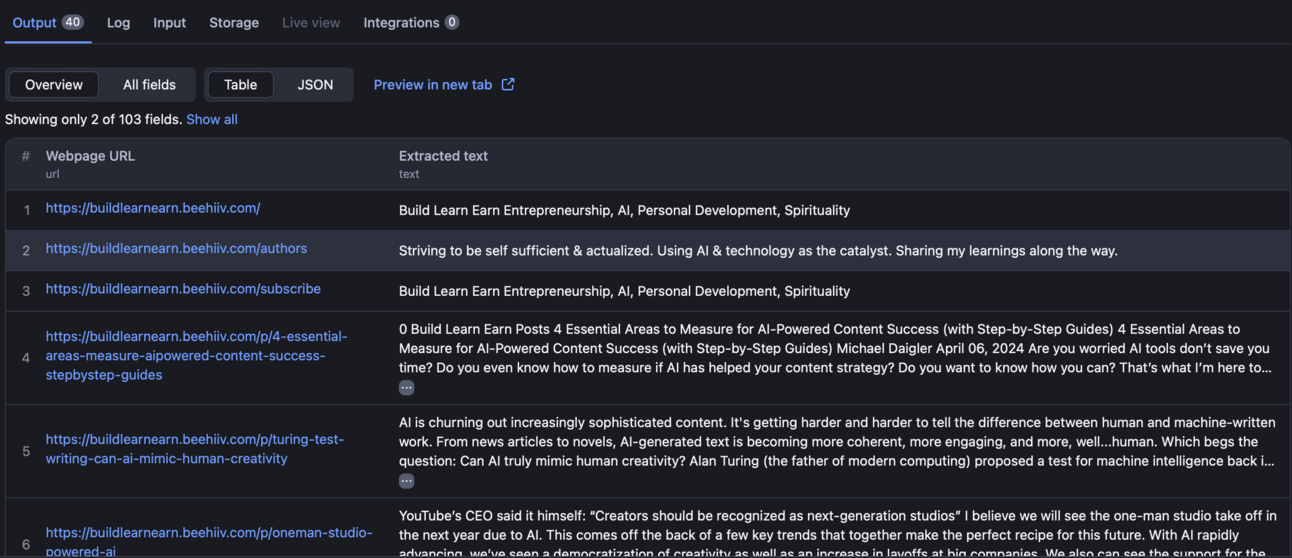The width and height of the screenshot is (1292, 558).
Task: Open the Output tab
Action: (x=47, y=22)
